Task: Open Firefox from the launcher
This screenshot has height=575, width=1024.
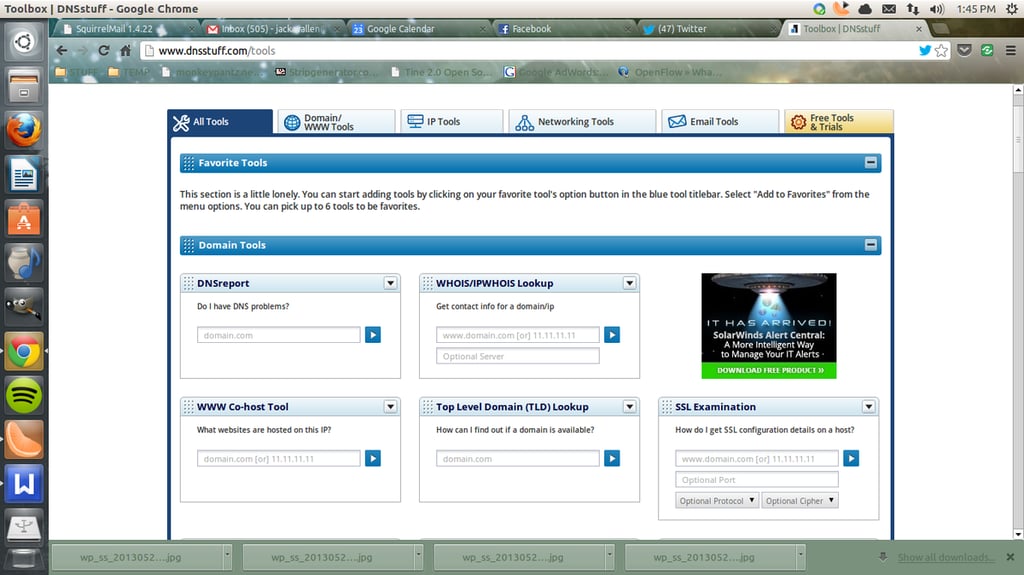Action: [24, 130]
